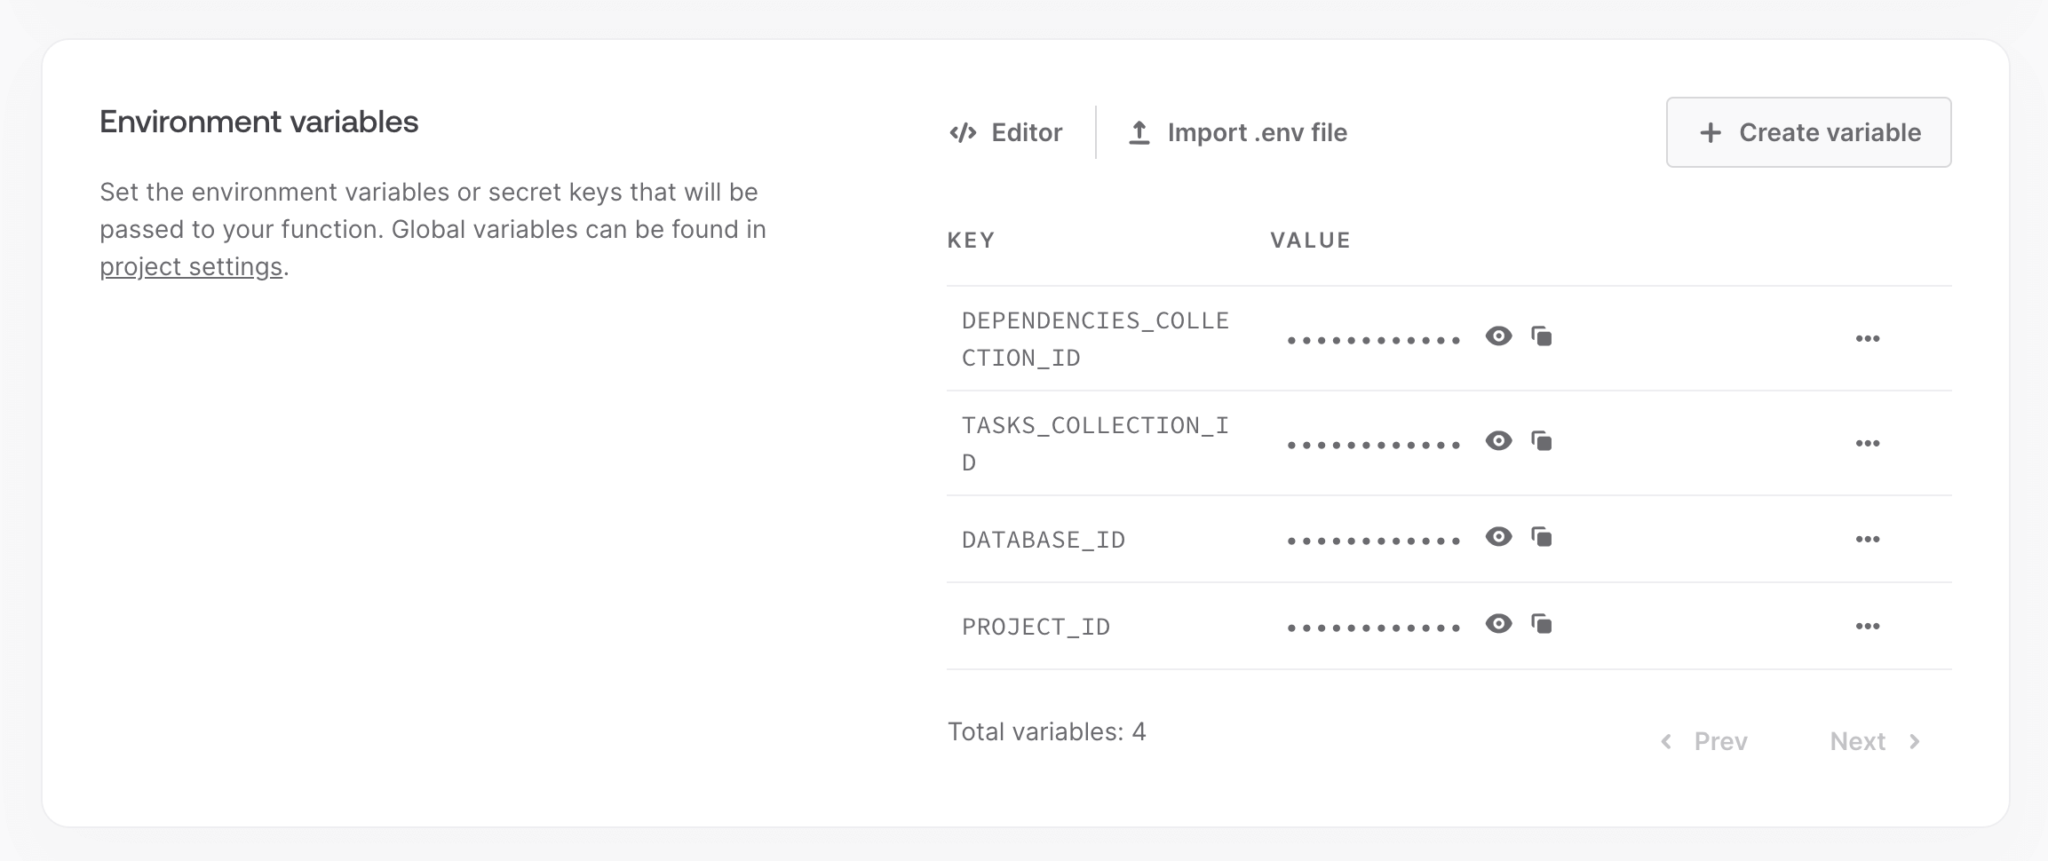
Task: Open the variables Editor
Action: coord(1006,132)
